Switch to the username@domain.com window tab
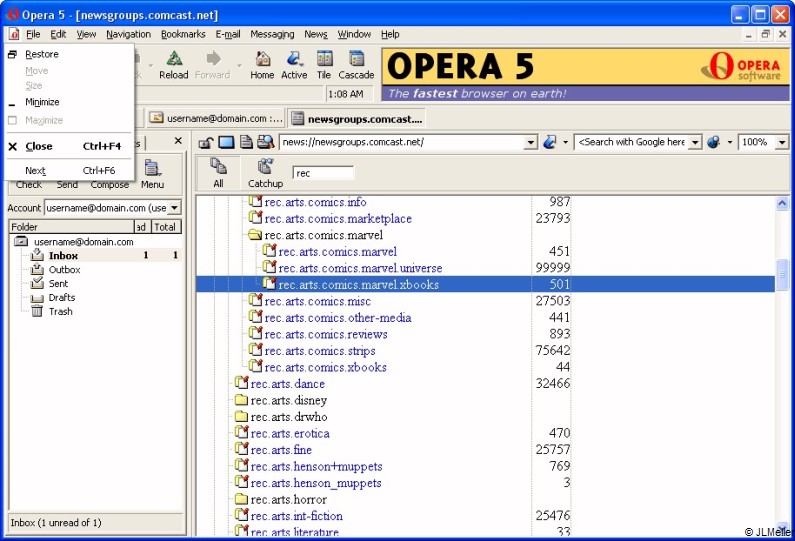Viewport: 795px width, 541px height. (x=216, y=118)
